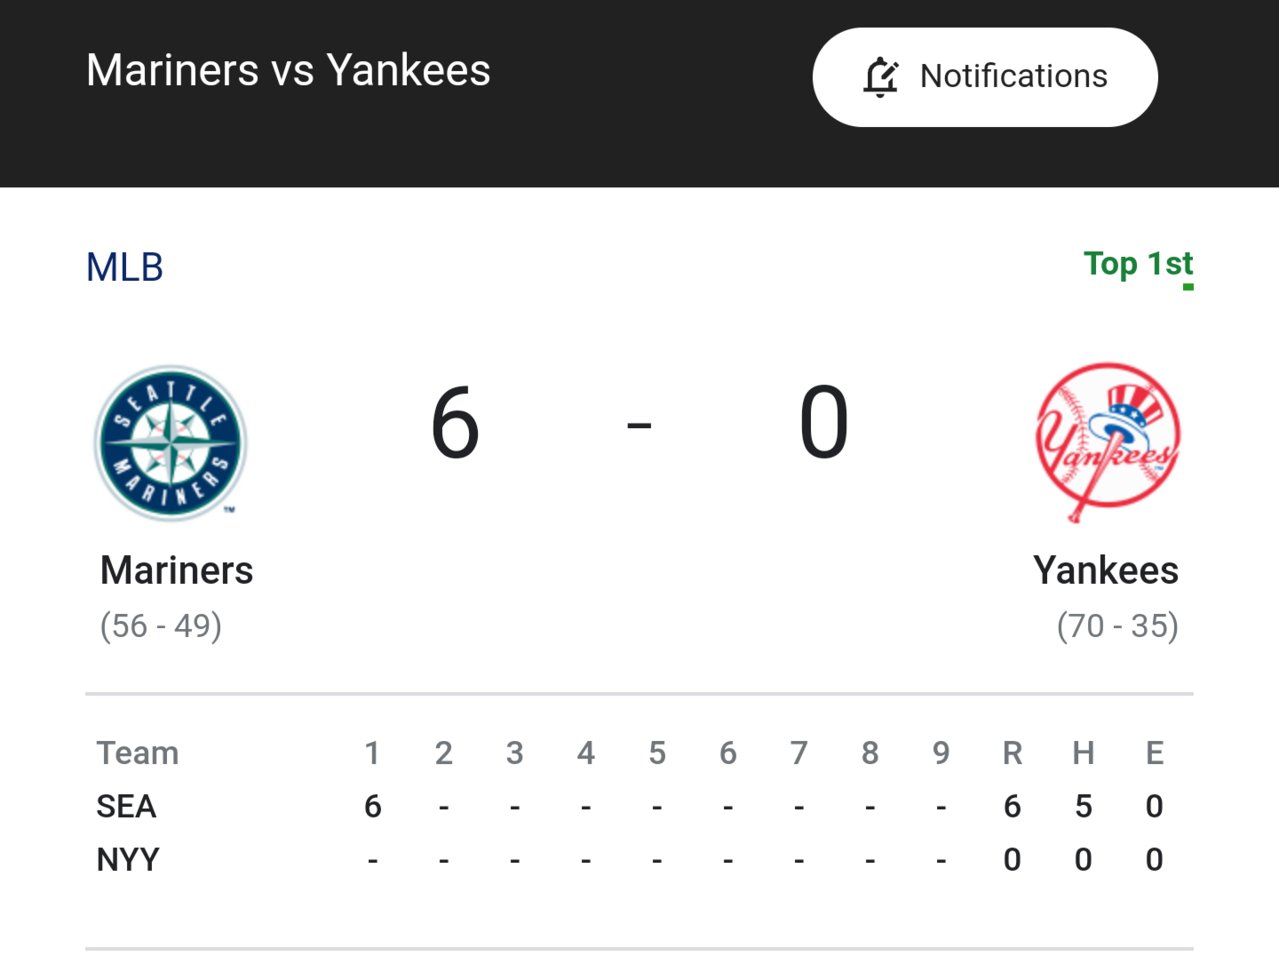The height and width of the screenshot is (964, 1279).
Task: Click SEA's first inning runs
Action: (373, 806)
